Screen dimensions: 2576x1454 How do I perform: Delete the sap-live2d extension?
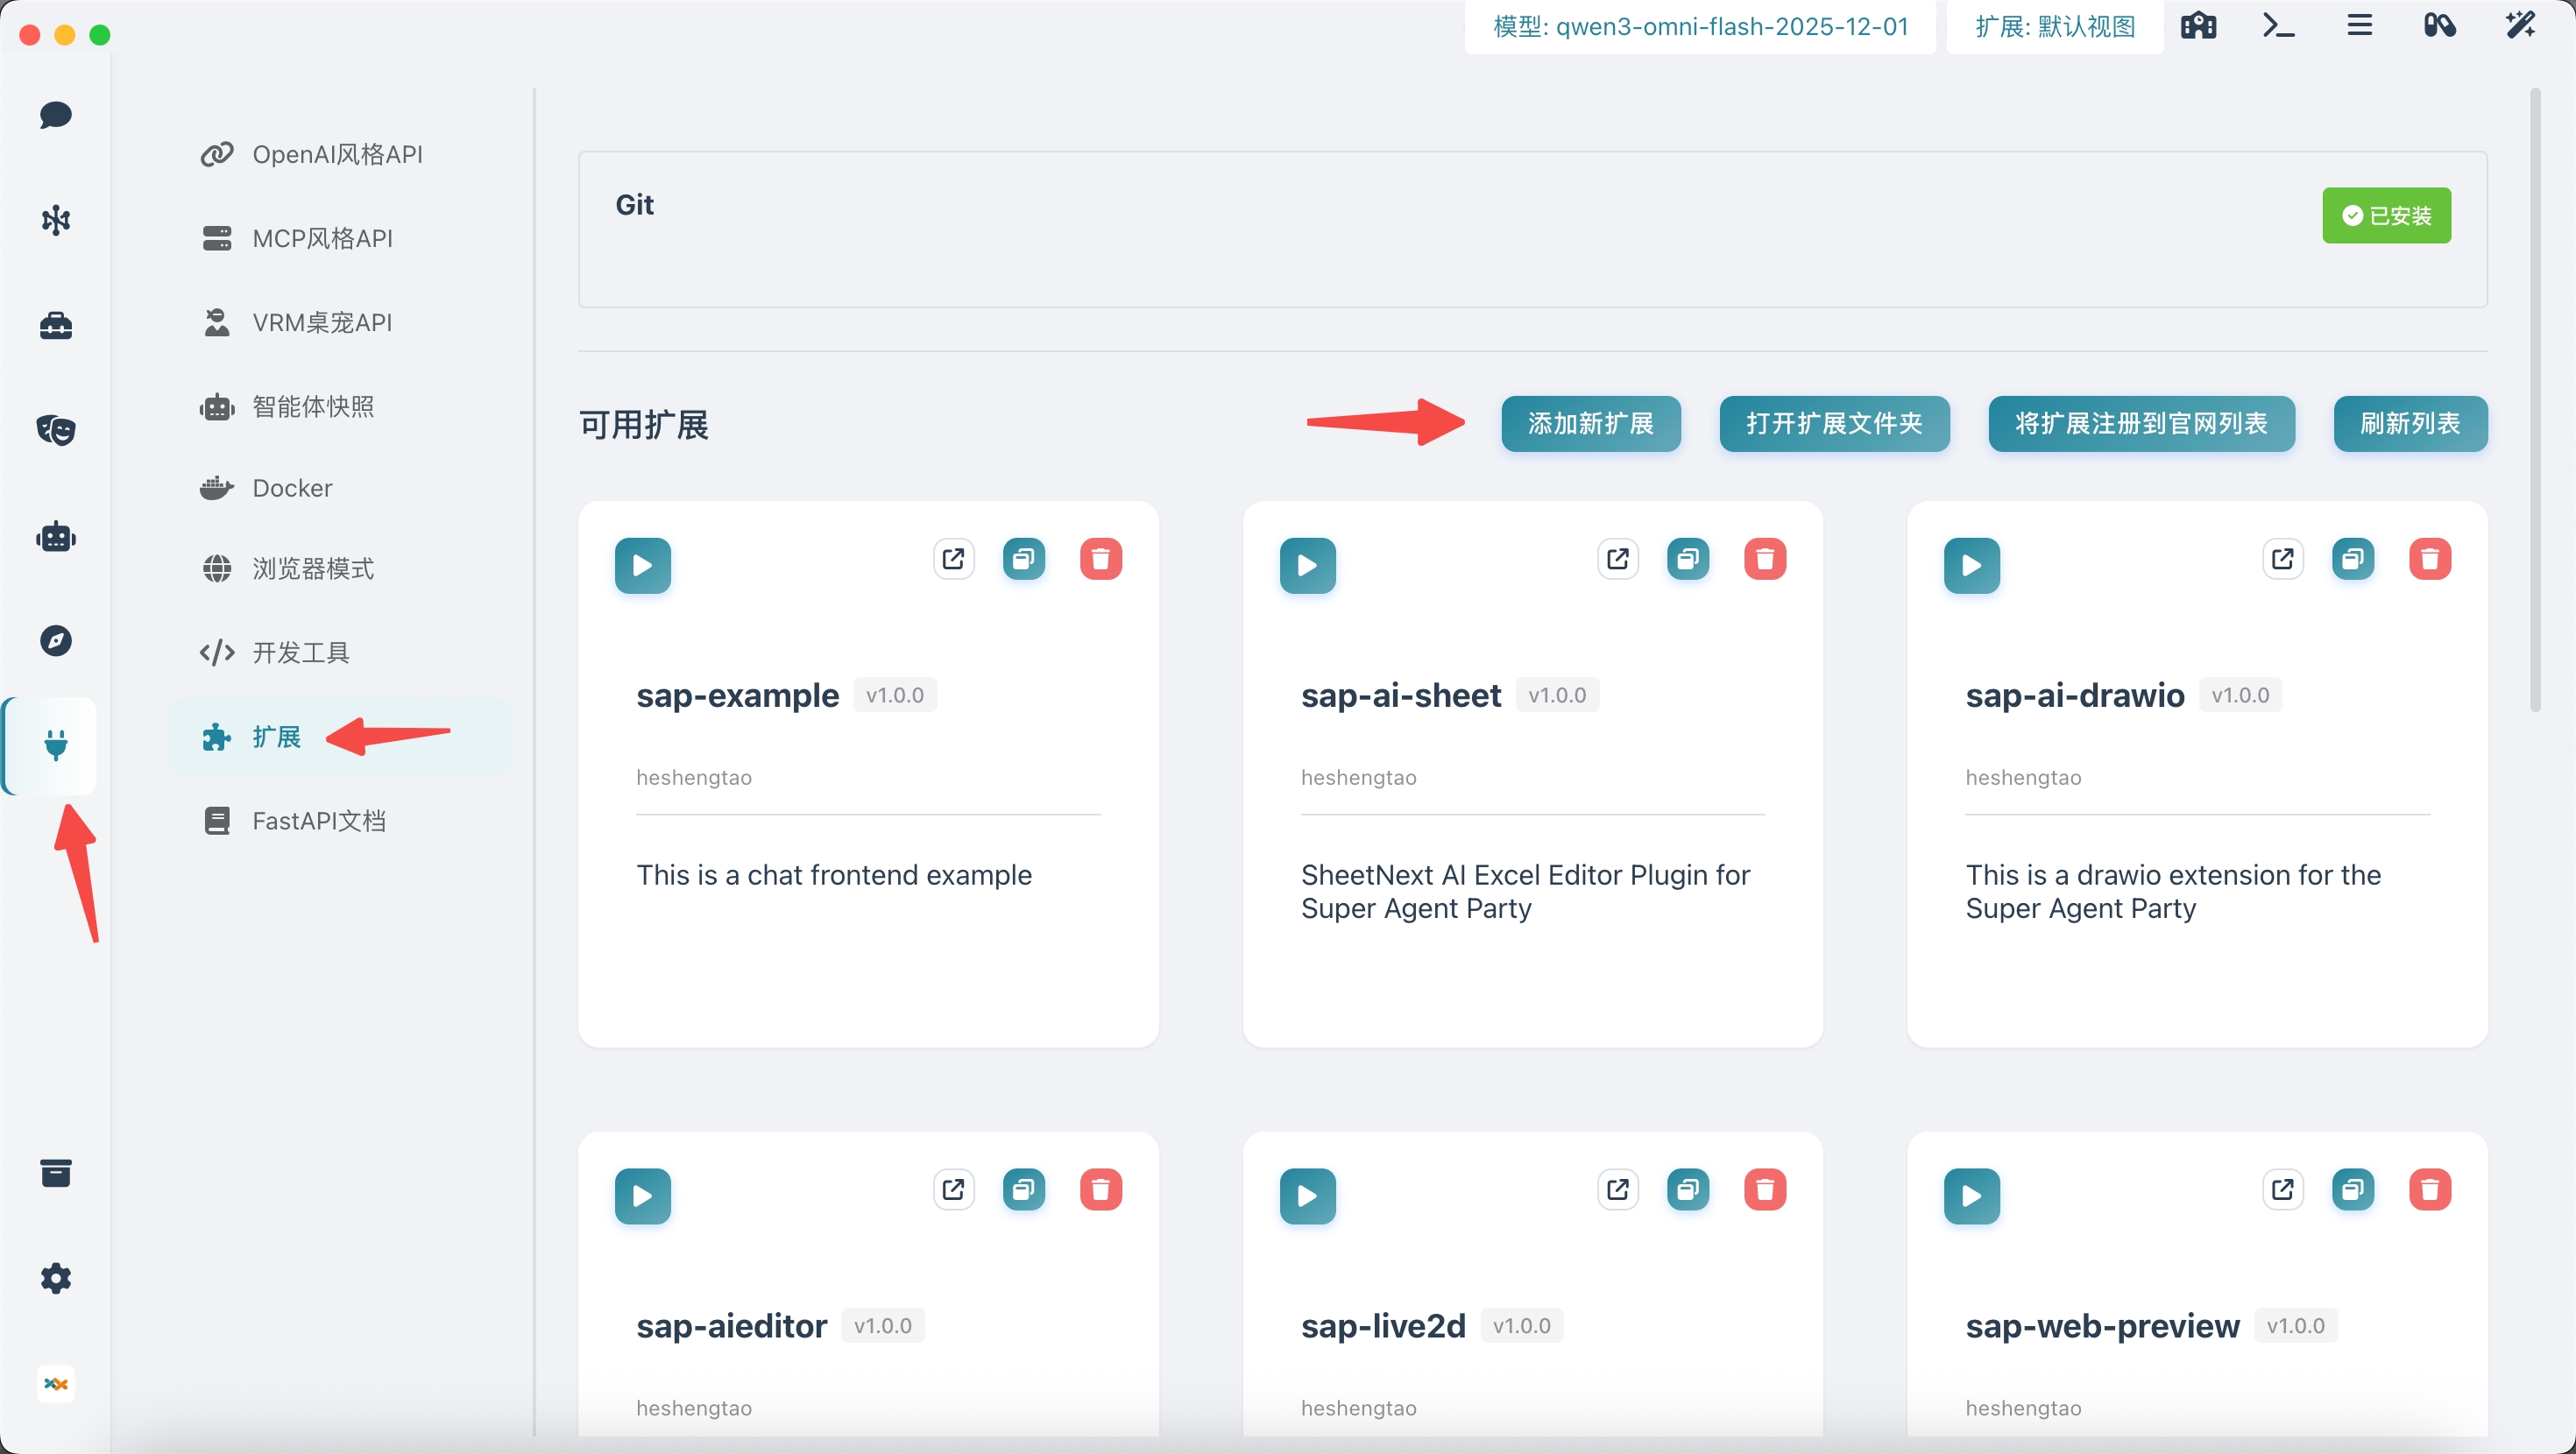point(1765,1190)
